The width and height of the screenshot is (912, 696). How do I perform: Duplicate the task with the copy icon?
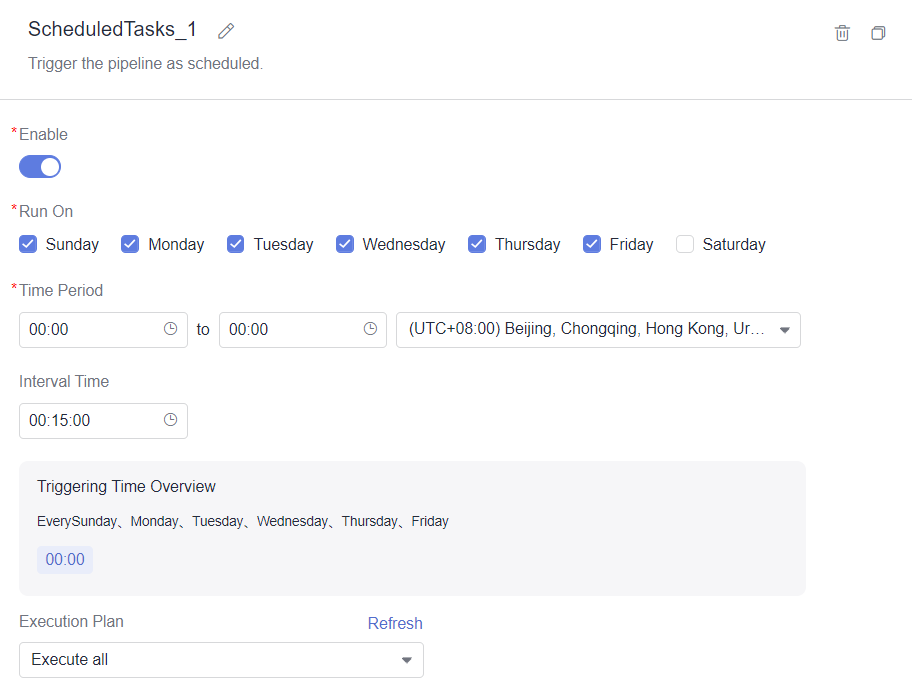point(878,33)
